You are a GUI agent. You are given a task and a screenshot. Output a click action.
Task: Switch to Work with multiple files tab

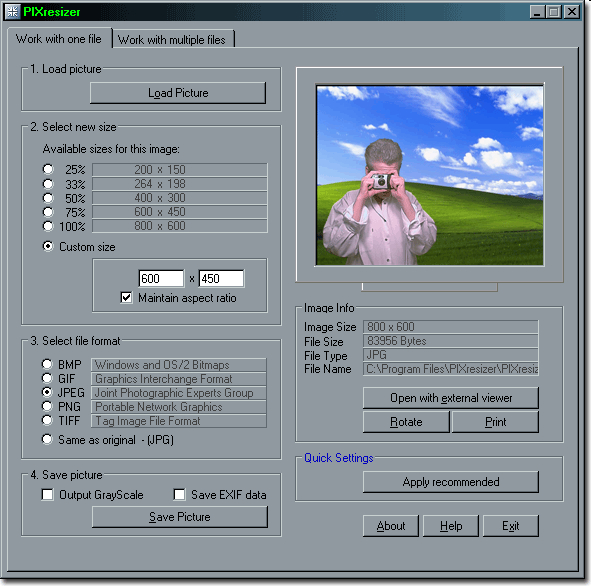click(172, 39)
